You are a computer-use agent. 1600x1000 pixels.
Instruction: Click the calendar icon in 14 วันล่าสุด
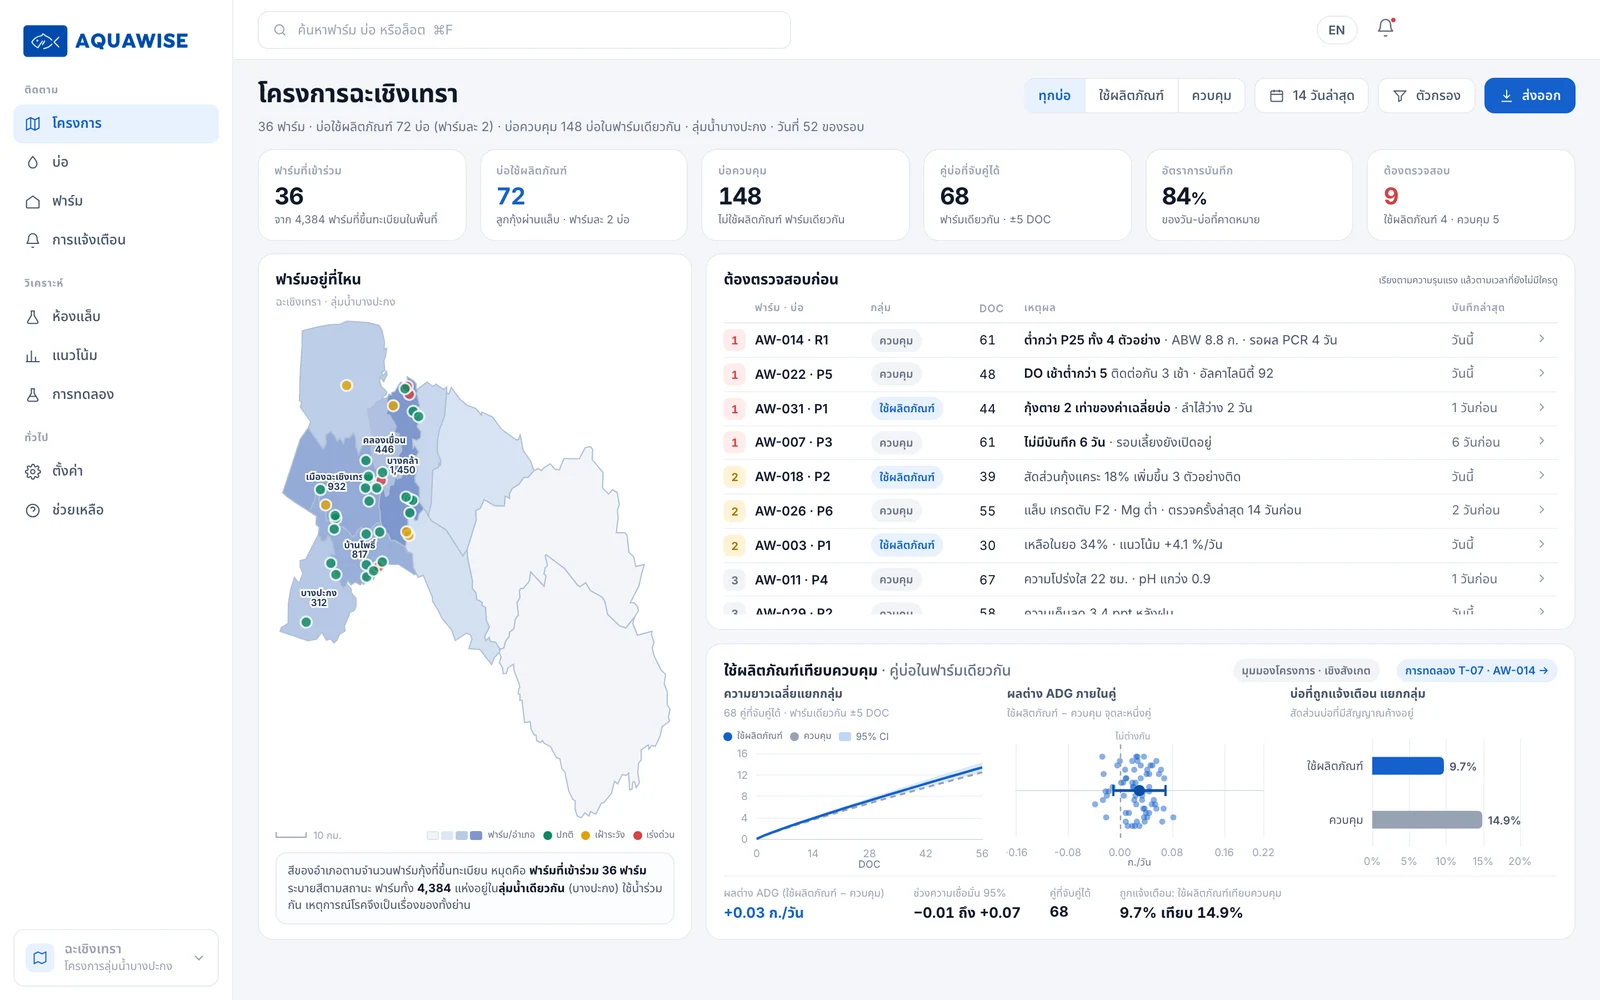(x=1276, y=96)
